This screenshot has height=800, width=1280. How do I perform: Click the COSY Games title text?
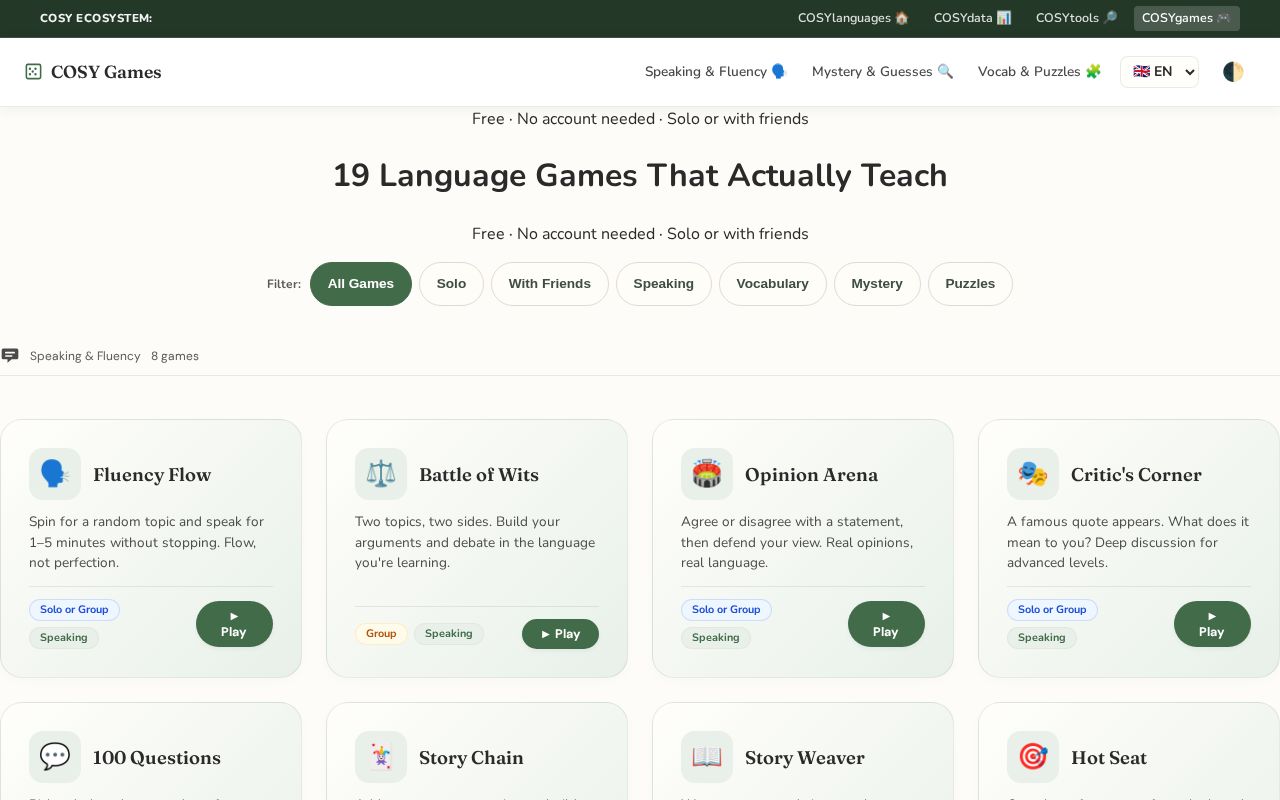click(106, 72)
